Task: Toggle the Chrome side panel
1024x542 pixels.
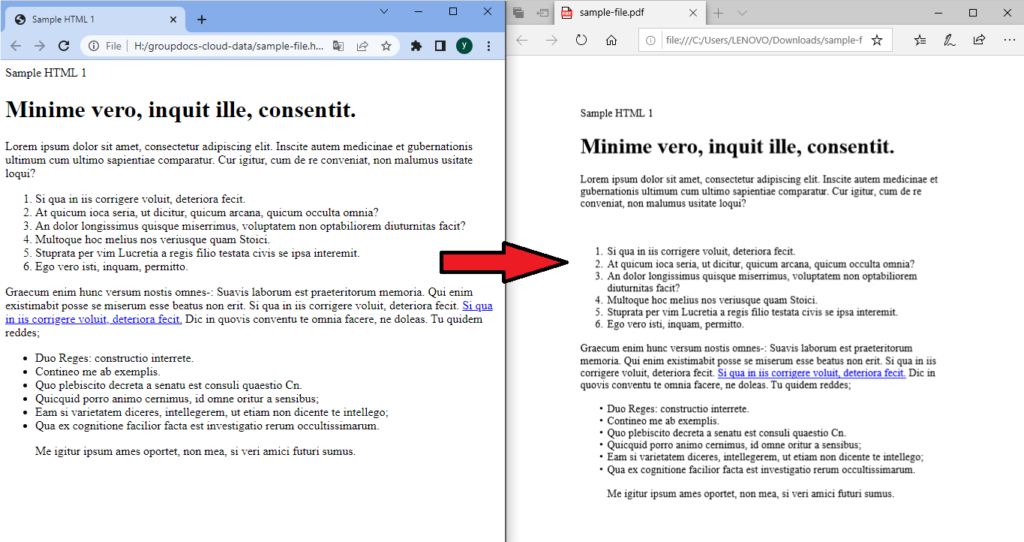Action: 440,46
